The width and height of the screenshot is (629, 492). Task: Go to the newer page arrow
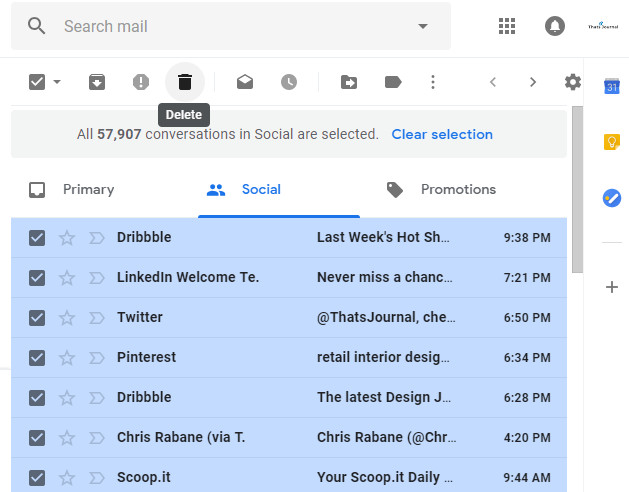point(493,82)
